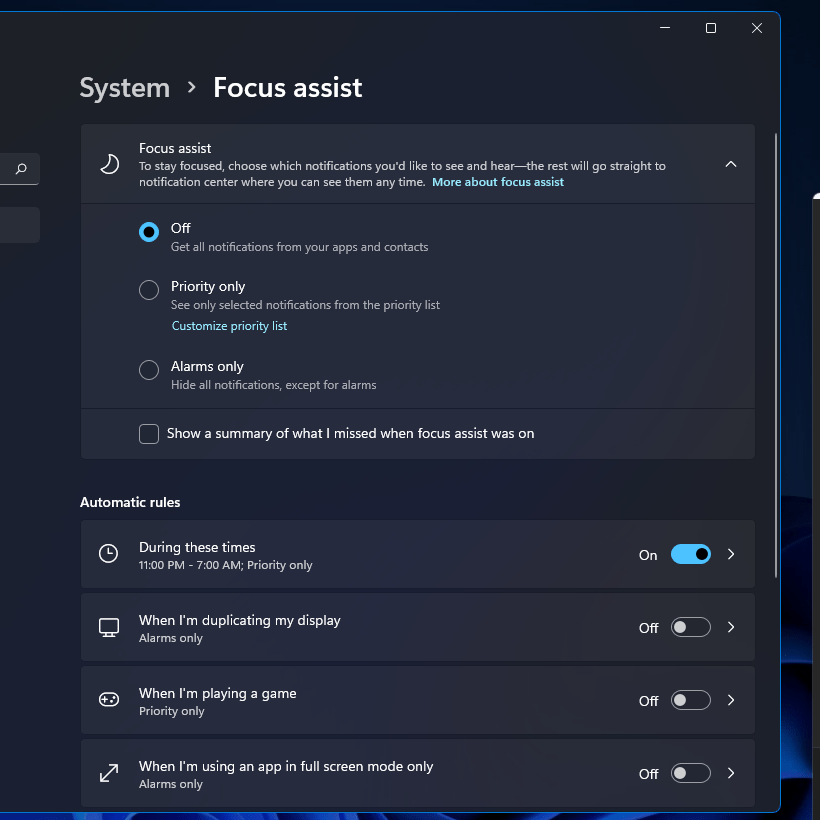This screenshot has height=820, width=820.
Task: Open the Customize priority list link
Action: [229, 326]
